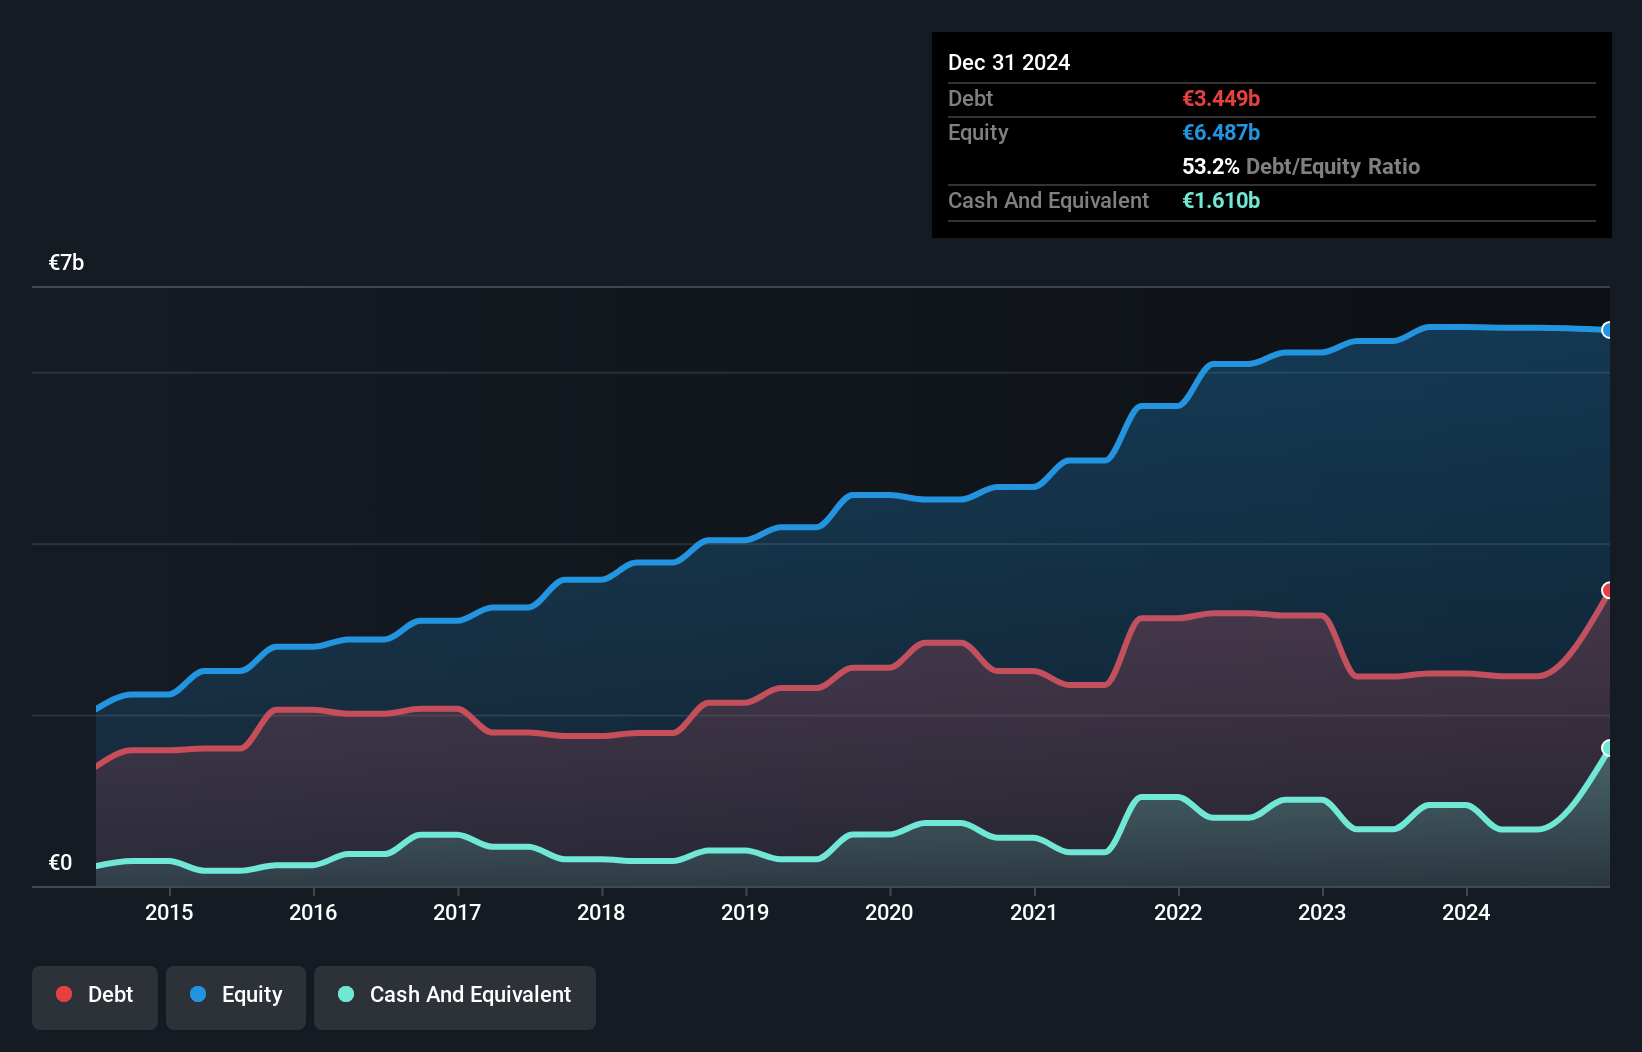Collapse the Cash And Equivalent tooltip row
1642x1052 pixels.
1048,200
